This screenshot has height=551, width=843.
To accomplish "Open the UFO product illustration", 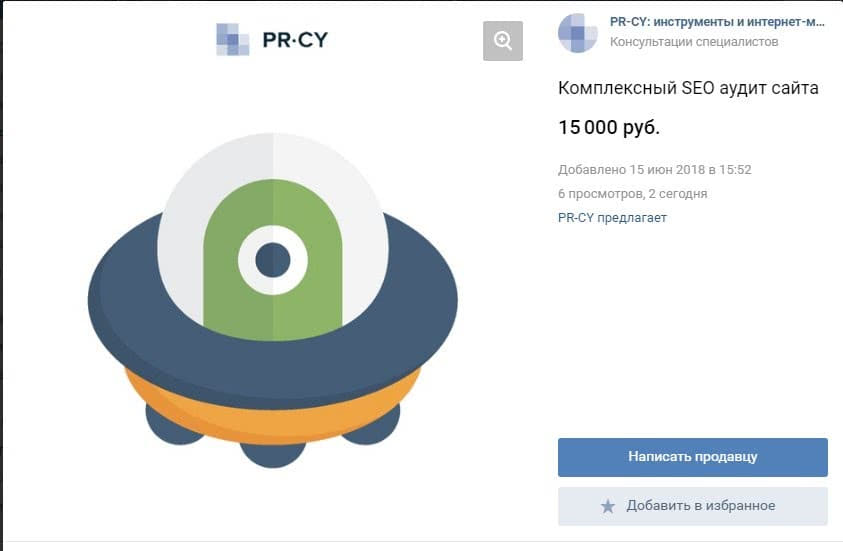I will (x=273, y=300).
